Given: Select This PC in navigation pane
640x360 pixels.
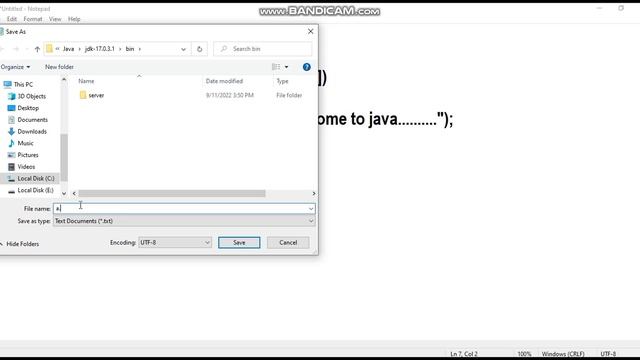Looking at the screenshot, I should click(23, 84).
